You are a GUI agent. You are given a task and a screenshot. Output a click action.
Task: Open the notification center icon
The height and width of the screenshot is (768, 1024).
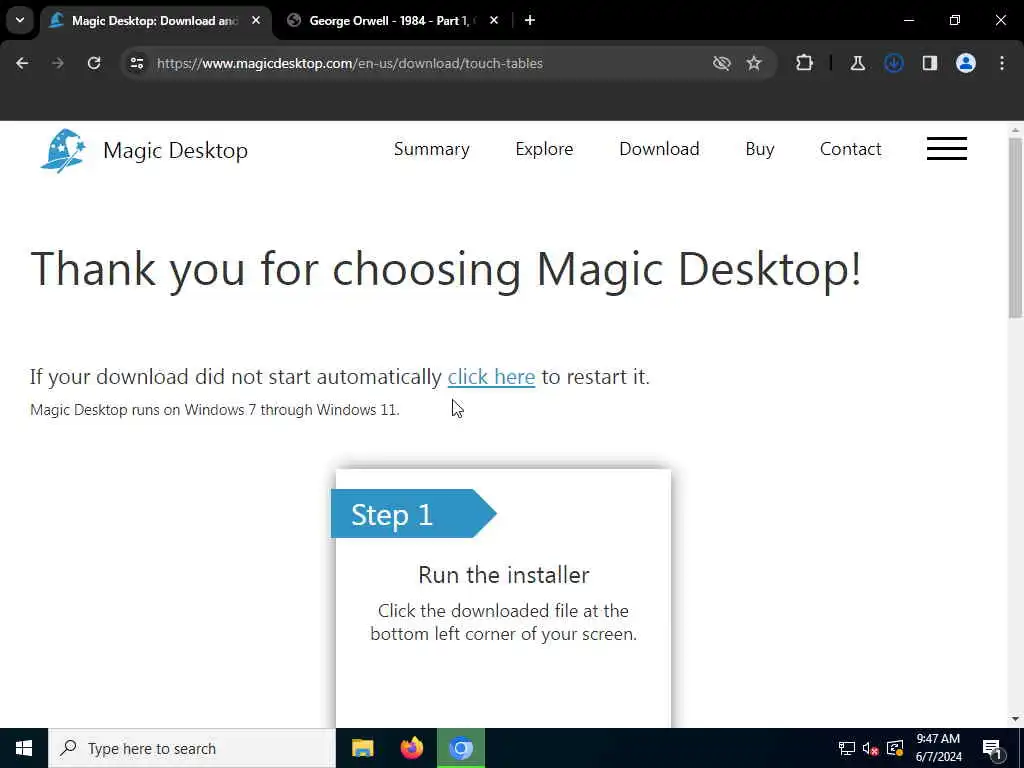992,748
